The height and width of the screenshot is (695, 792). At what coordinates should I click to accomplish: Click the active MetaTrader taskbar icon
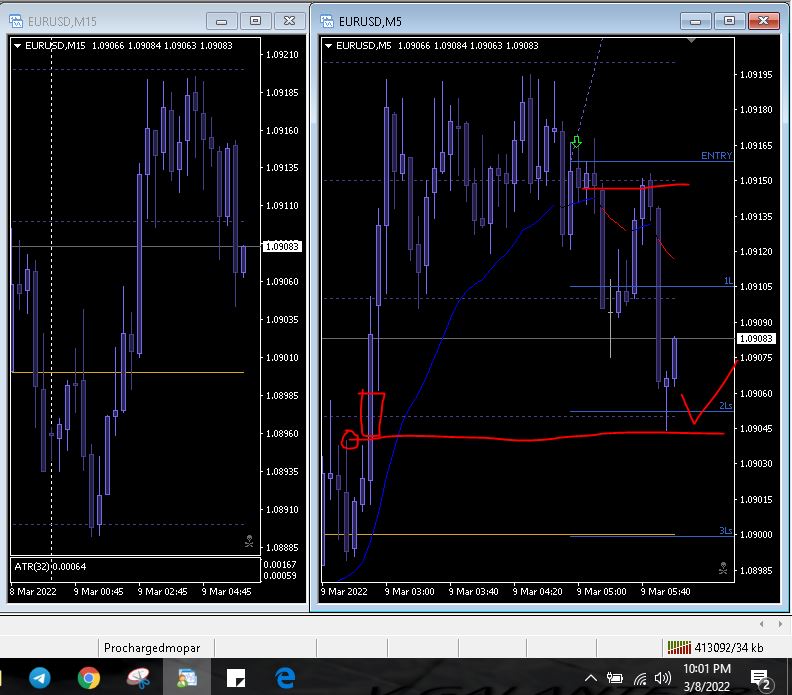pos(187,678)
